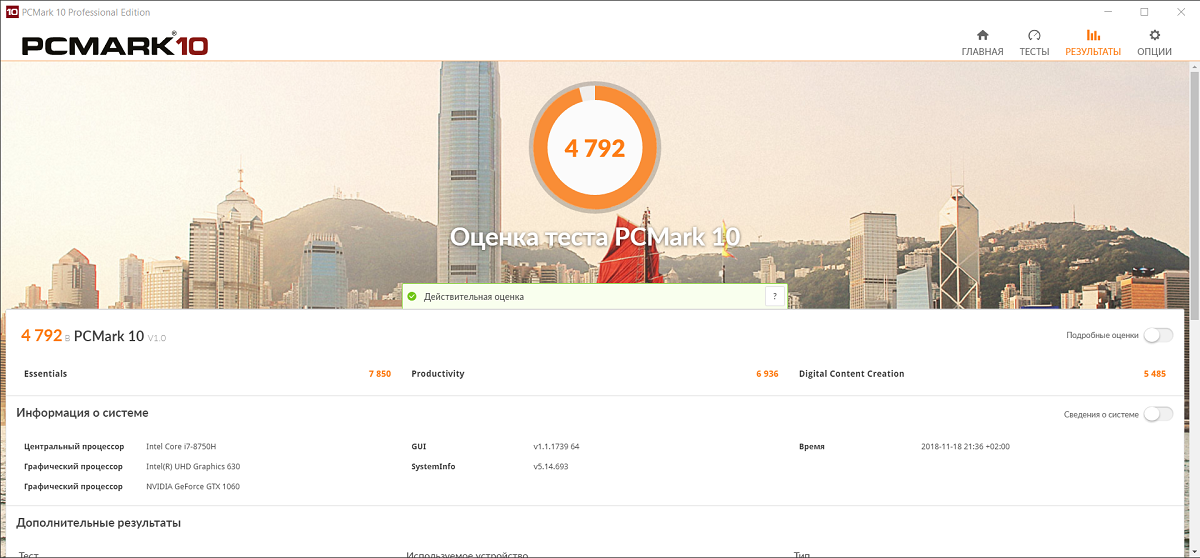This screenshot has width=1200, height=558.
Task: Toggle Сведения о системе switch
Action: tap(1158, 414)
